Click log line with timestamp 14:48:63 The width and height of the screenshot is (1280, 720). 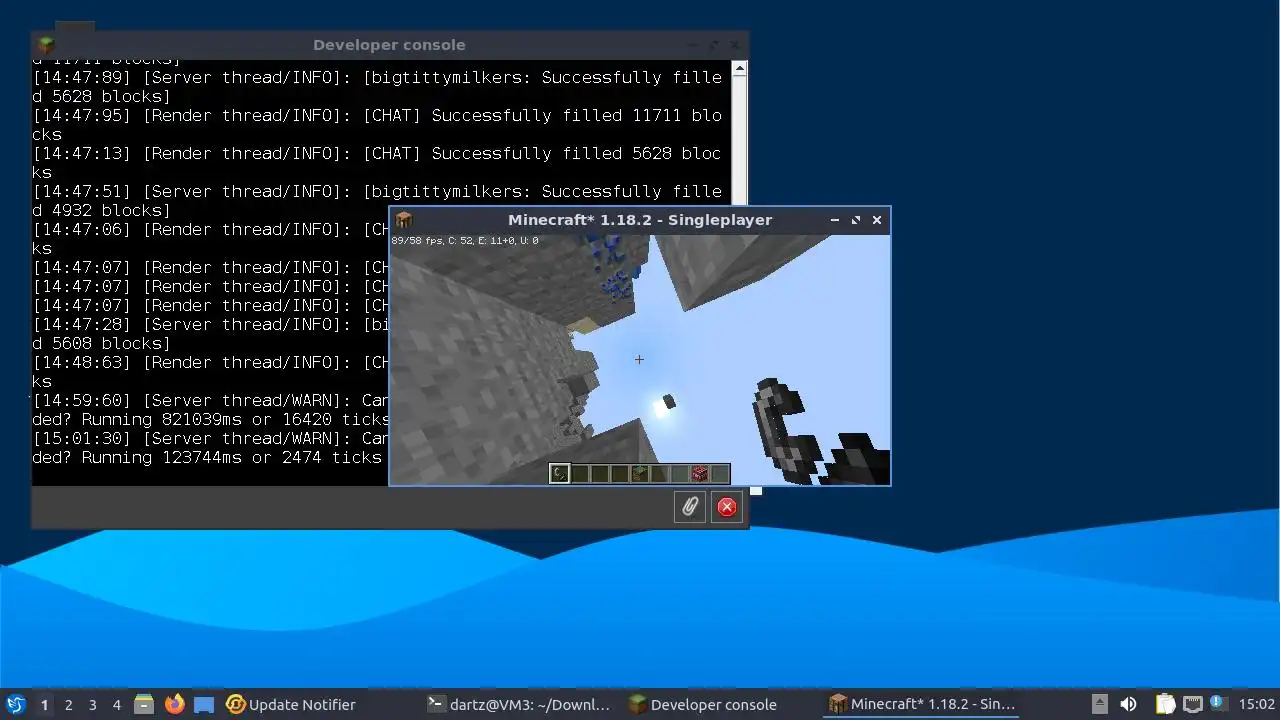point(210,372)
